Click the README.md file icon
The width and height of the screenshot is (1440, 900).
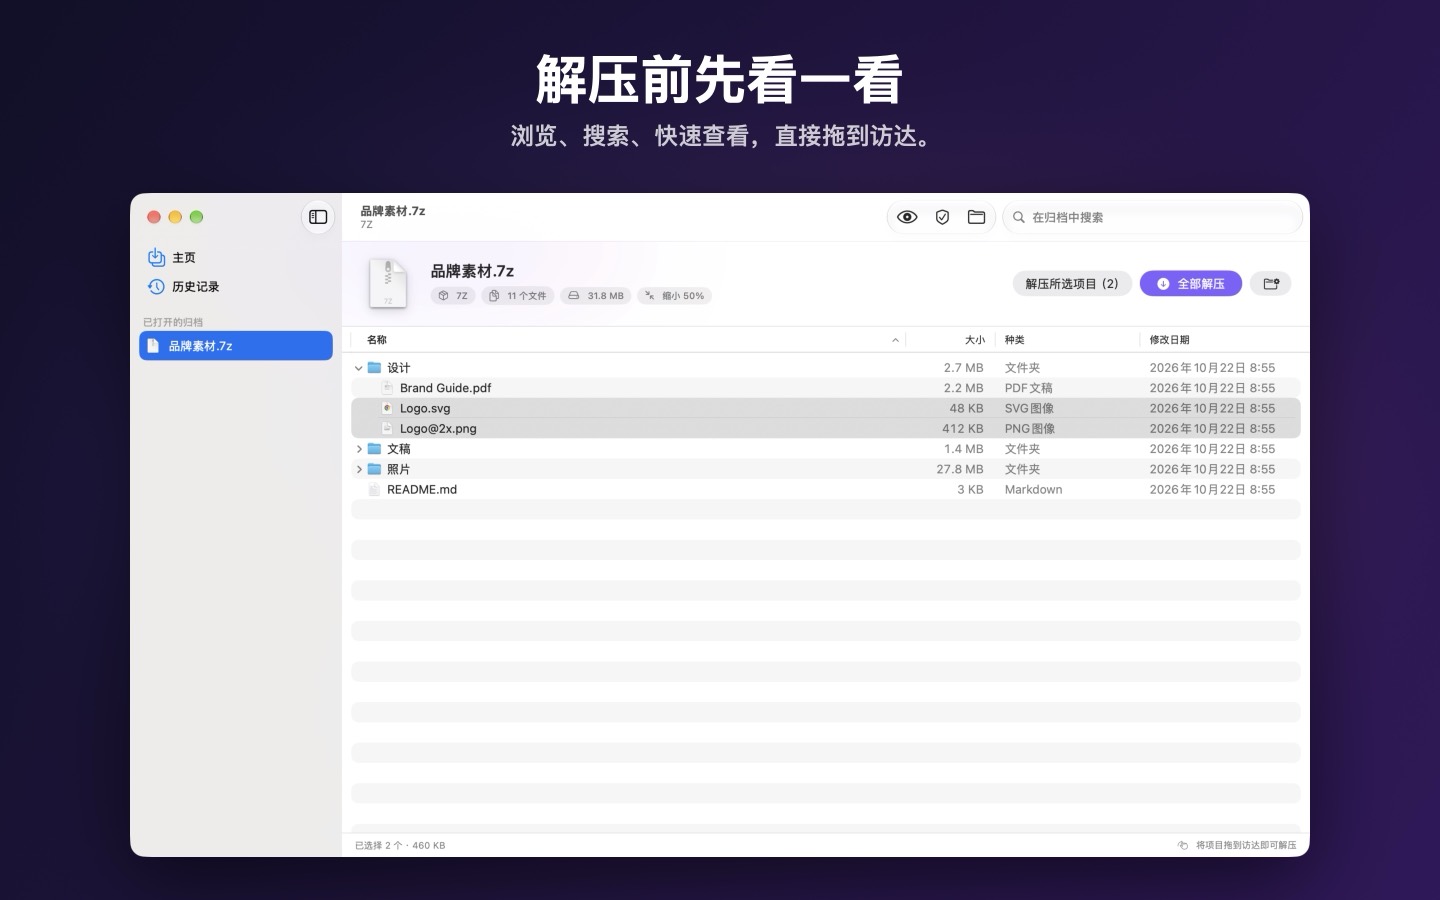point(374,489)
